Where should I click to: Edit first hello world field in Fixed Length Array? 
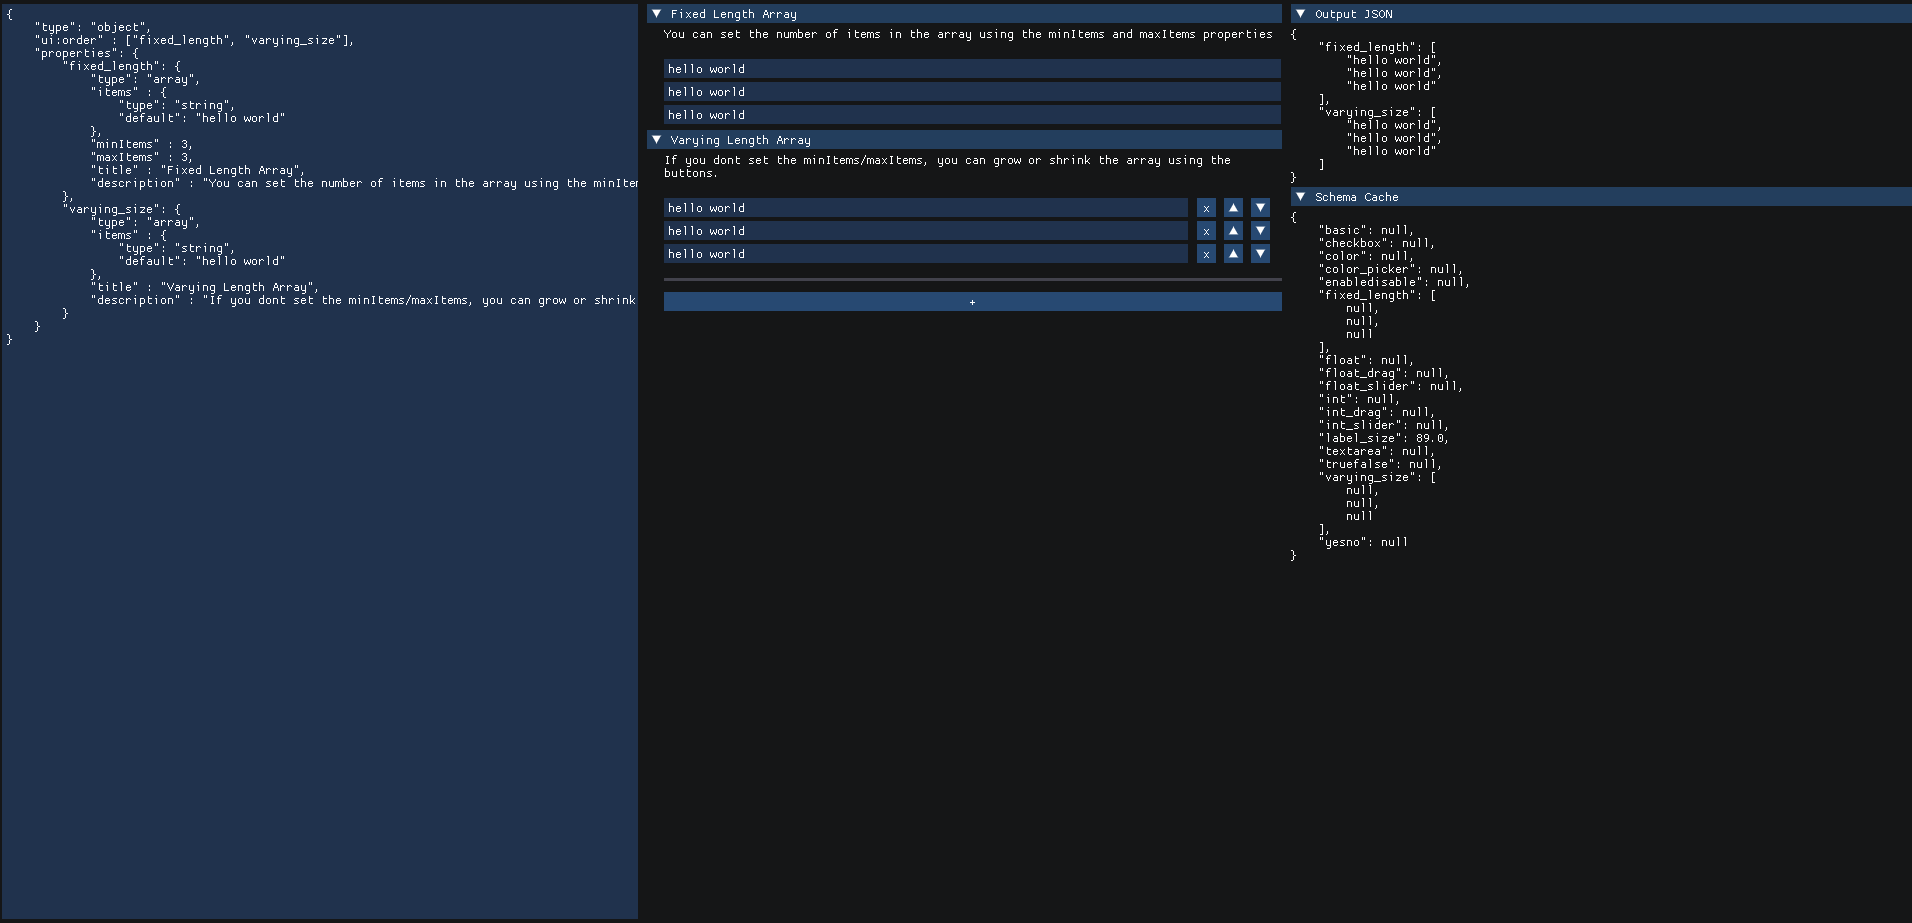972,69
